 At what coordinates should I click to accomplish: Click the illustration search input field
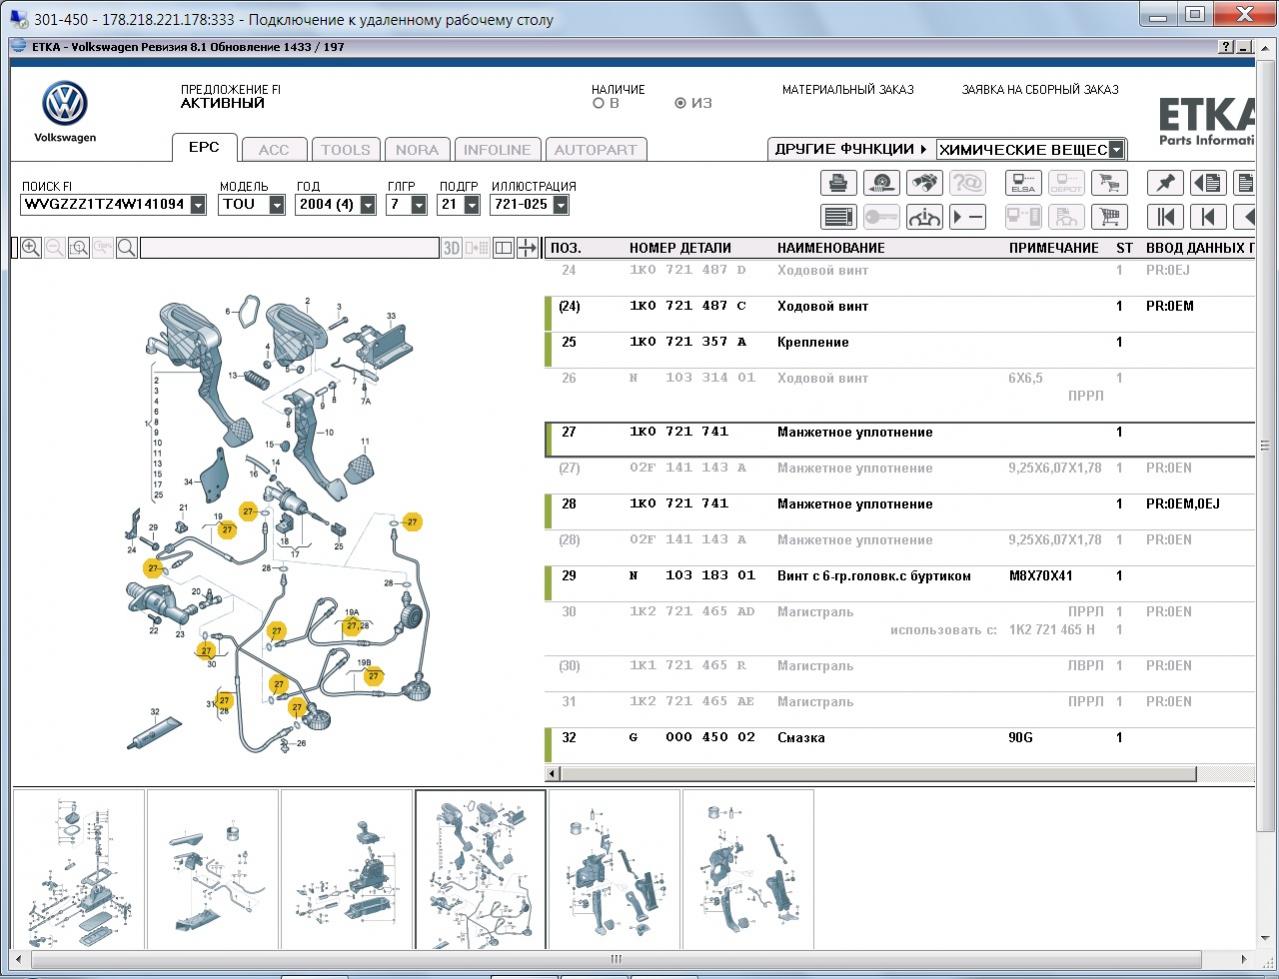(x=290, y=248)
